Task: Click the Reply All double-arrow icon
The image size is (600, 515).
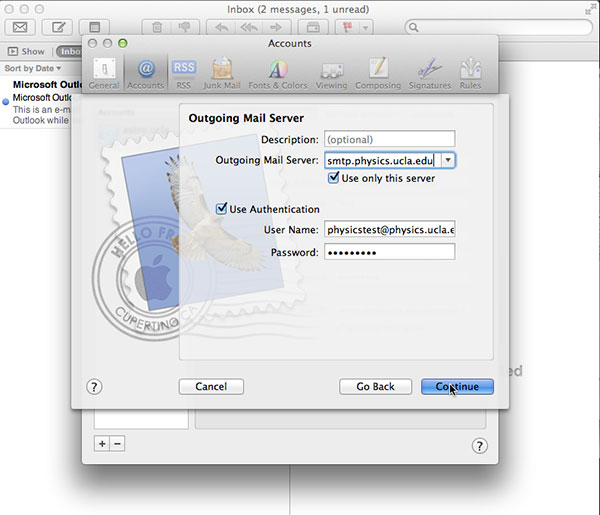Action: coord(249,27)
